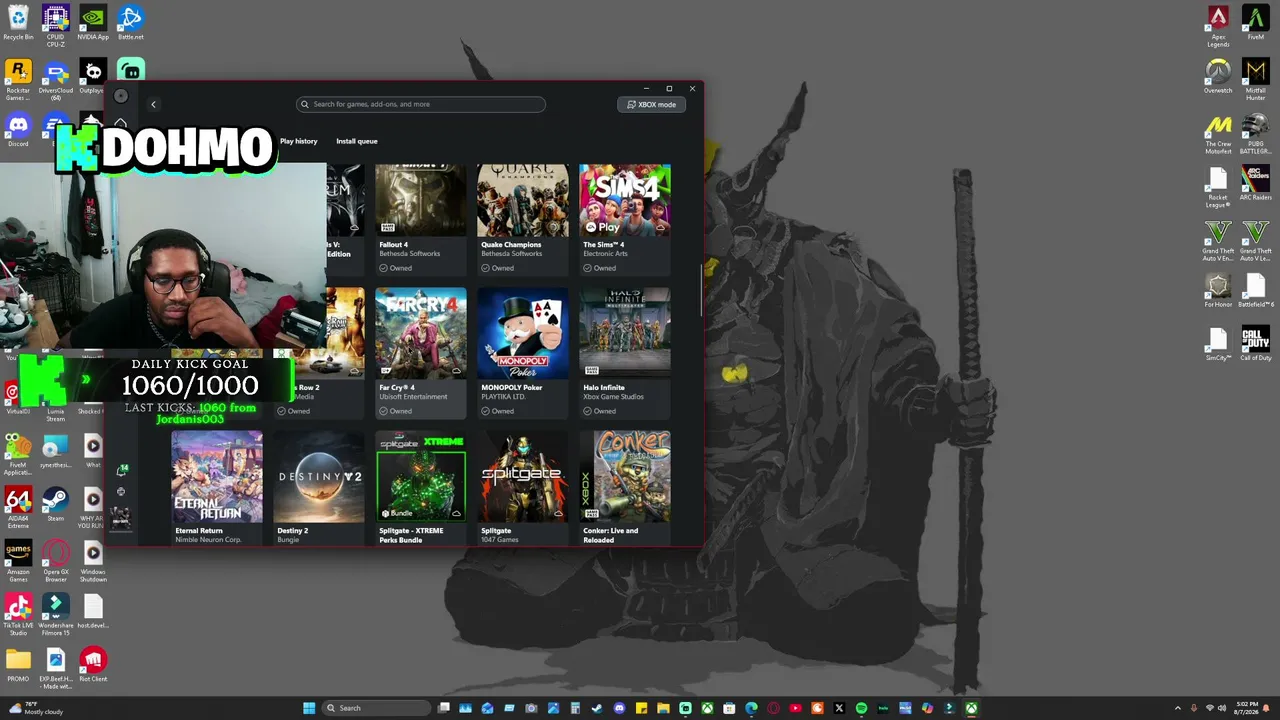Image resolution: width=1280 pixels, height=720 pixels.
Task: Open Battle.net desktop shortcut
Action: coord(130,23)
